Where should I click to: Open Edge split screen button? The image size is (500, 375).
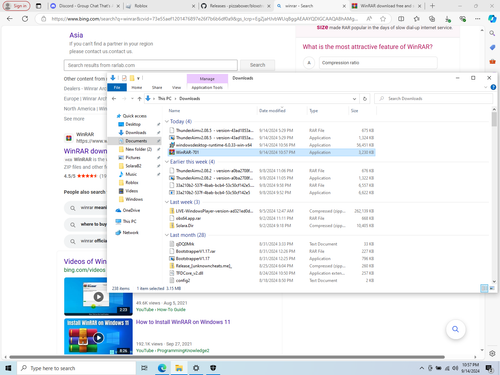tap(401, 19)
